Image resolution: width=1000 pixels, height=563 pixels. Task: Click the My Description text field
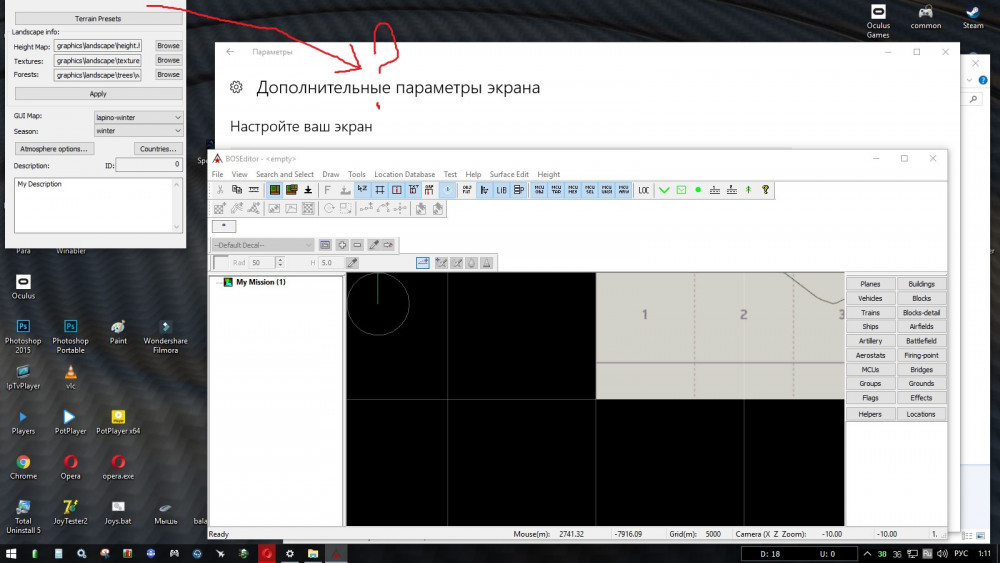coord(98,204)
